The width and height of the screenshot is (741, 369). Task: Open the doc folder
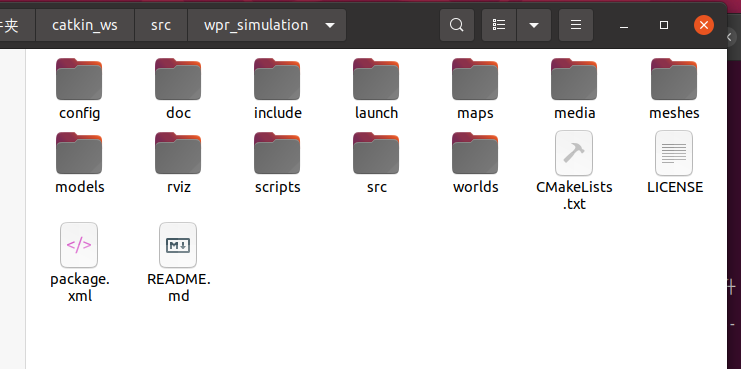pos(178,79)
